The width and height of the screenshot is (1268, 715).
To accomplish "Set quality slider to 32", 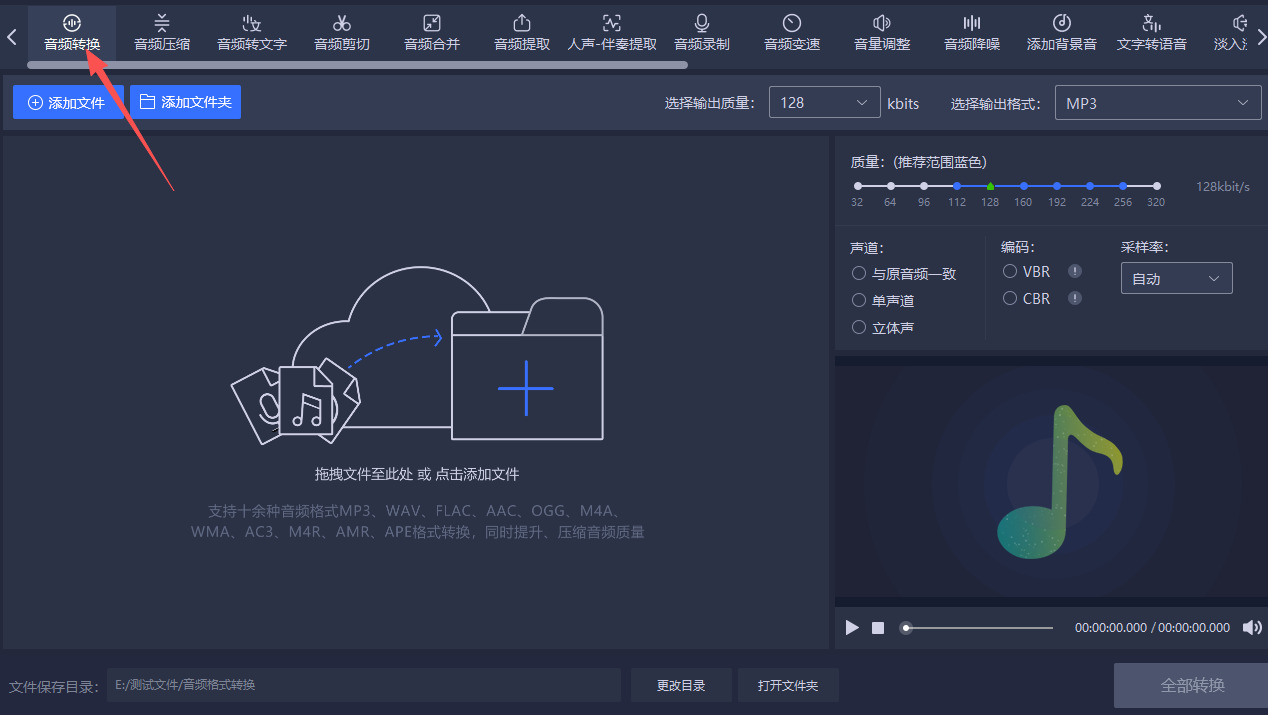I will [857, 186].
